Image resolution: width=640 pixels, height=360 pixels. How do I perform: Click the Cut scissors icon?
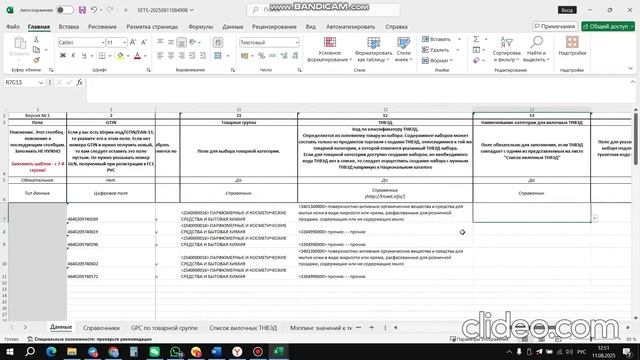pyautogui.click(x=36, y=40)
